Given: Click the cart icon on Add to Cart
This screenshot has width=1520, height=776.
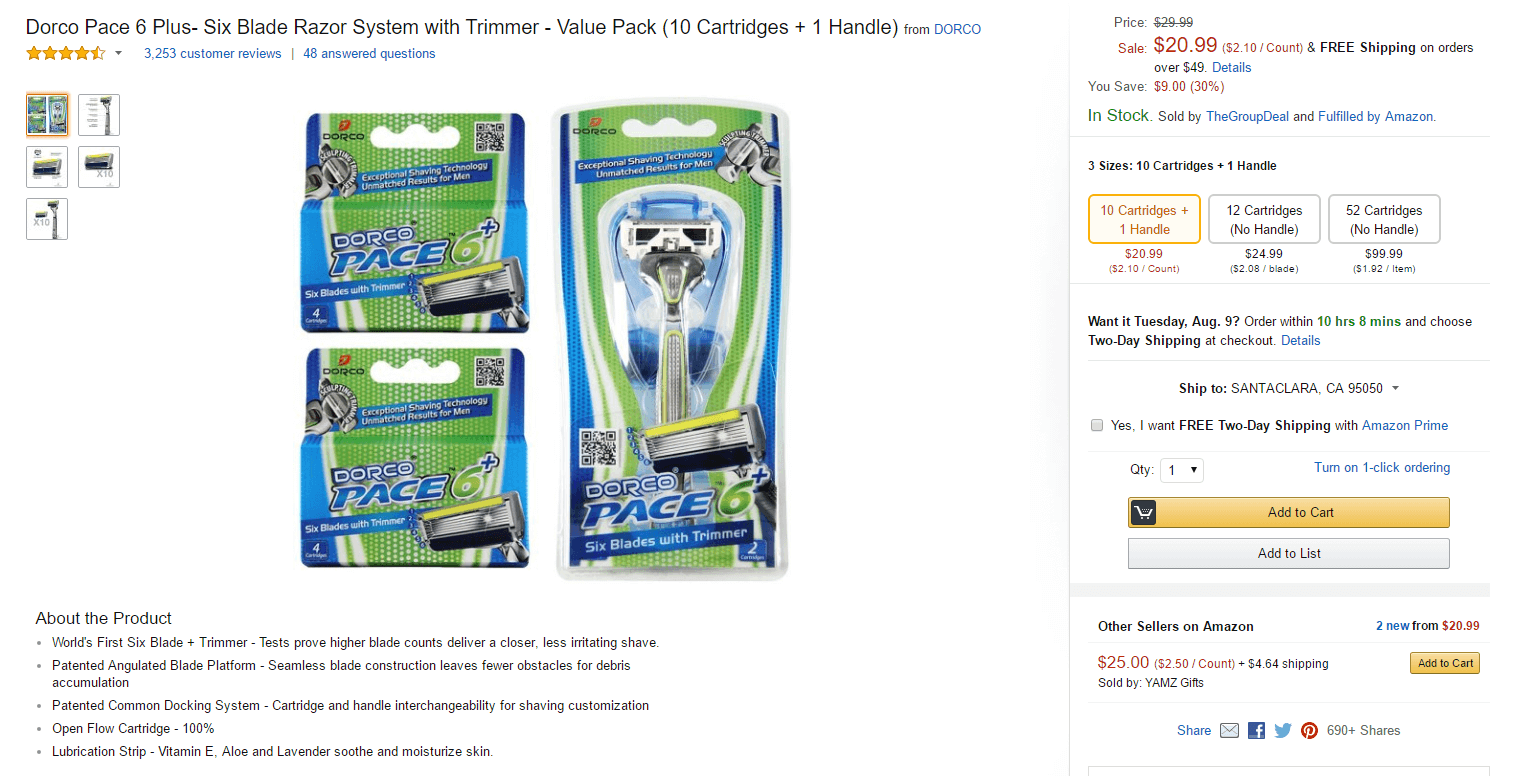Looking at the screenshot, I should pos(1143,513).
